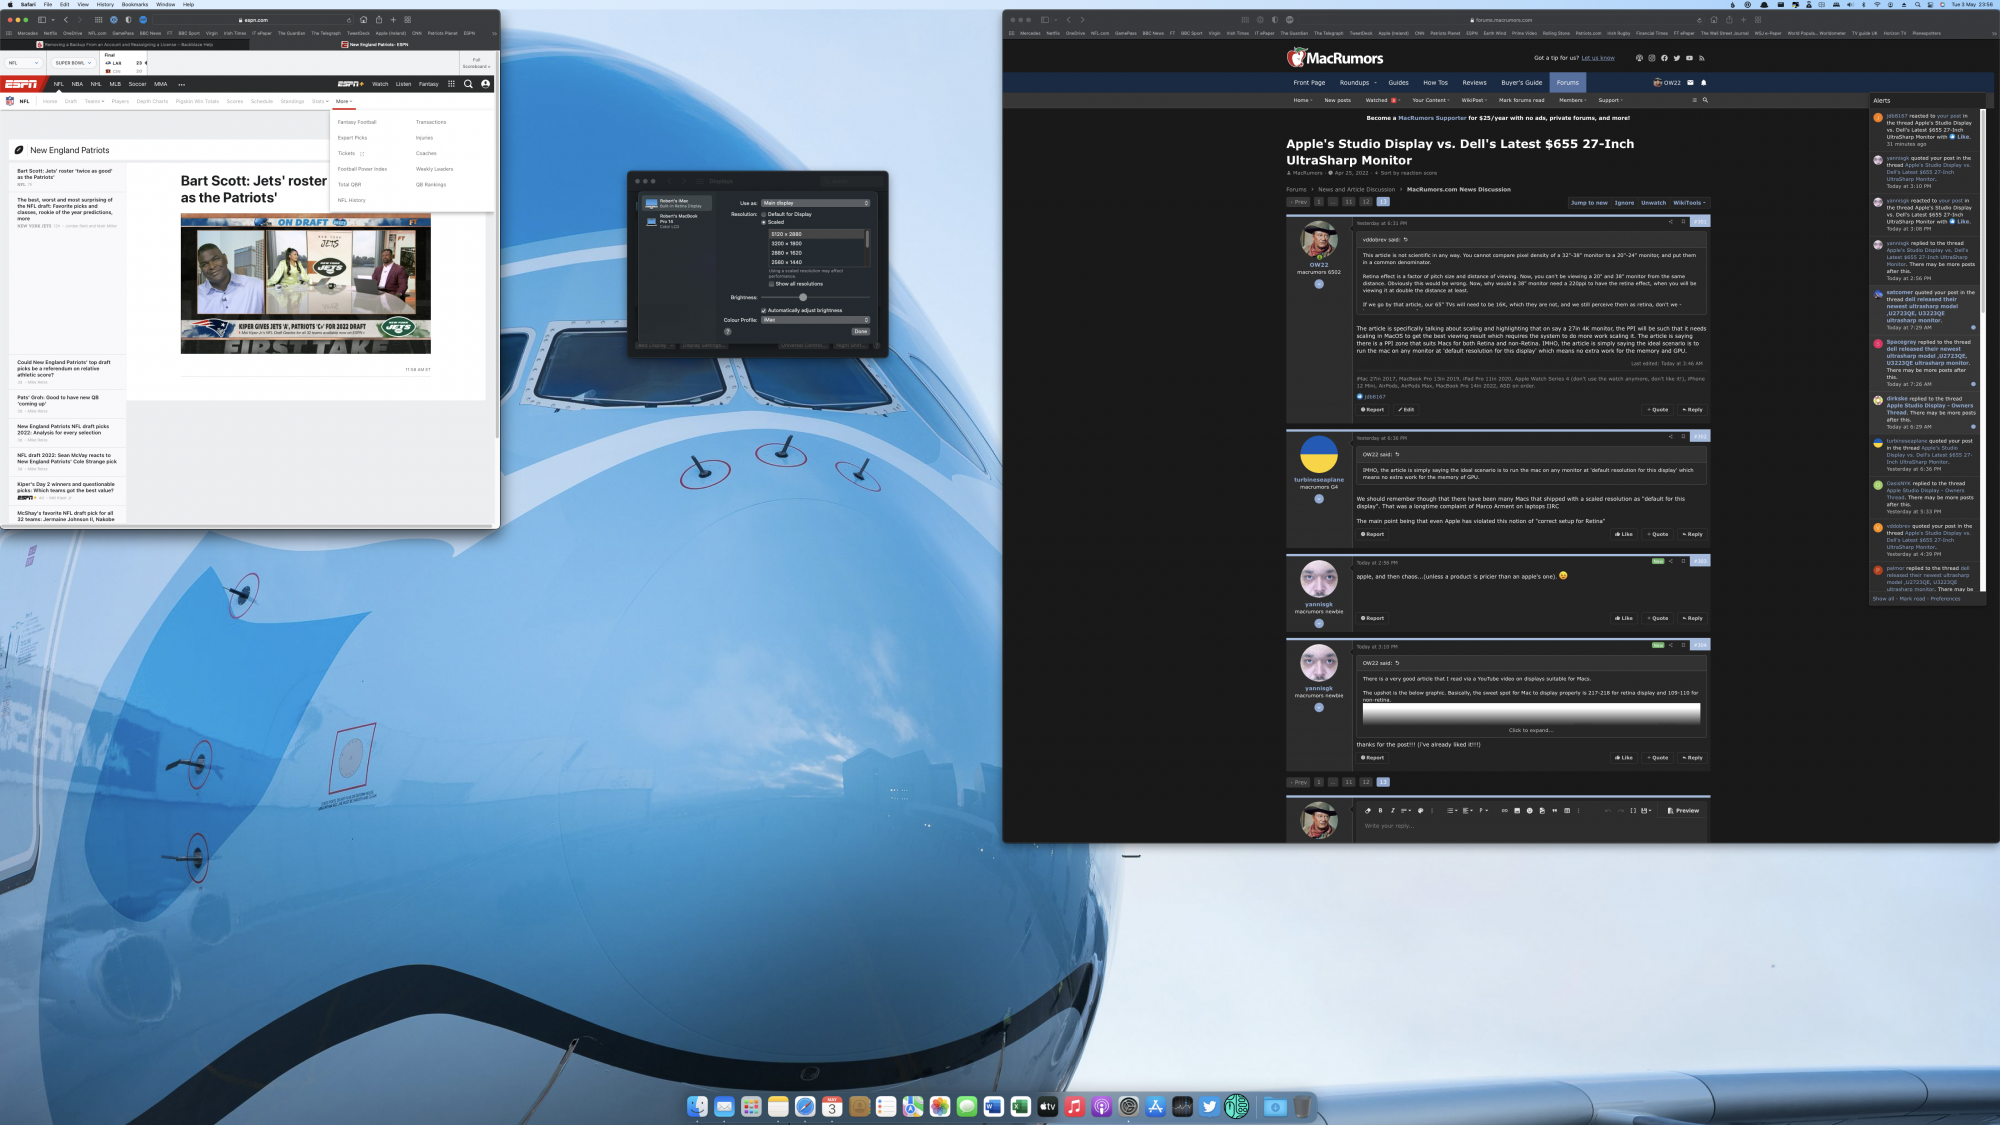Open the MacRumors Instagram icon
This screenshot has height=1125, width=2000.
pos(1652,58)
